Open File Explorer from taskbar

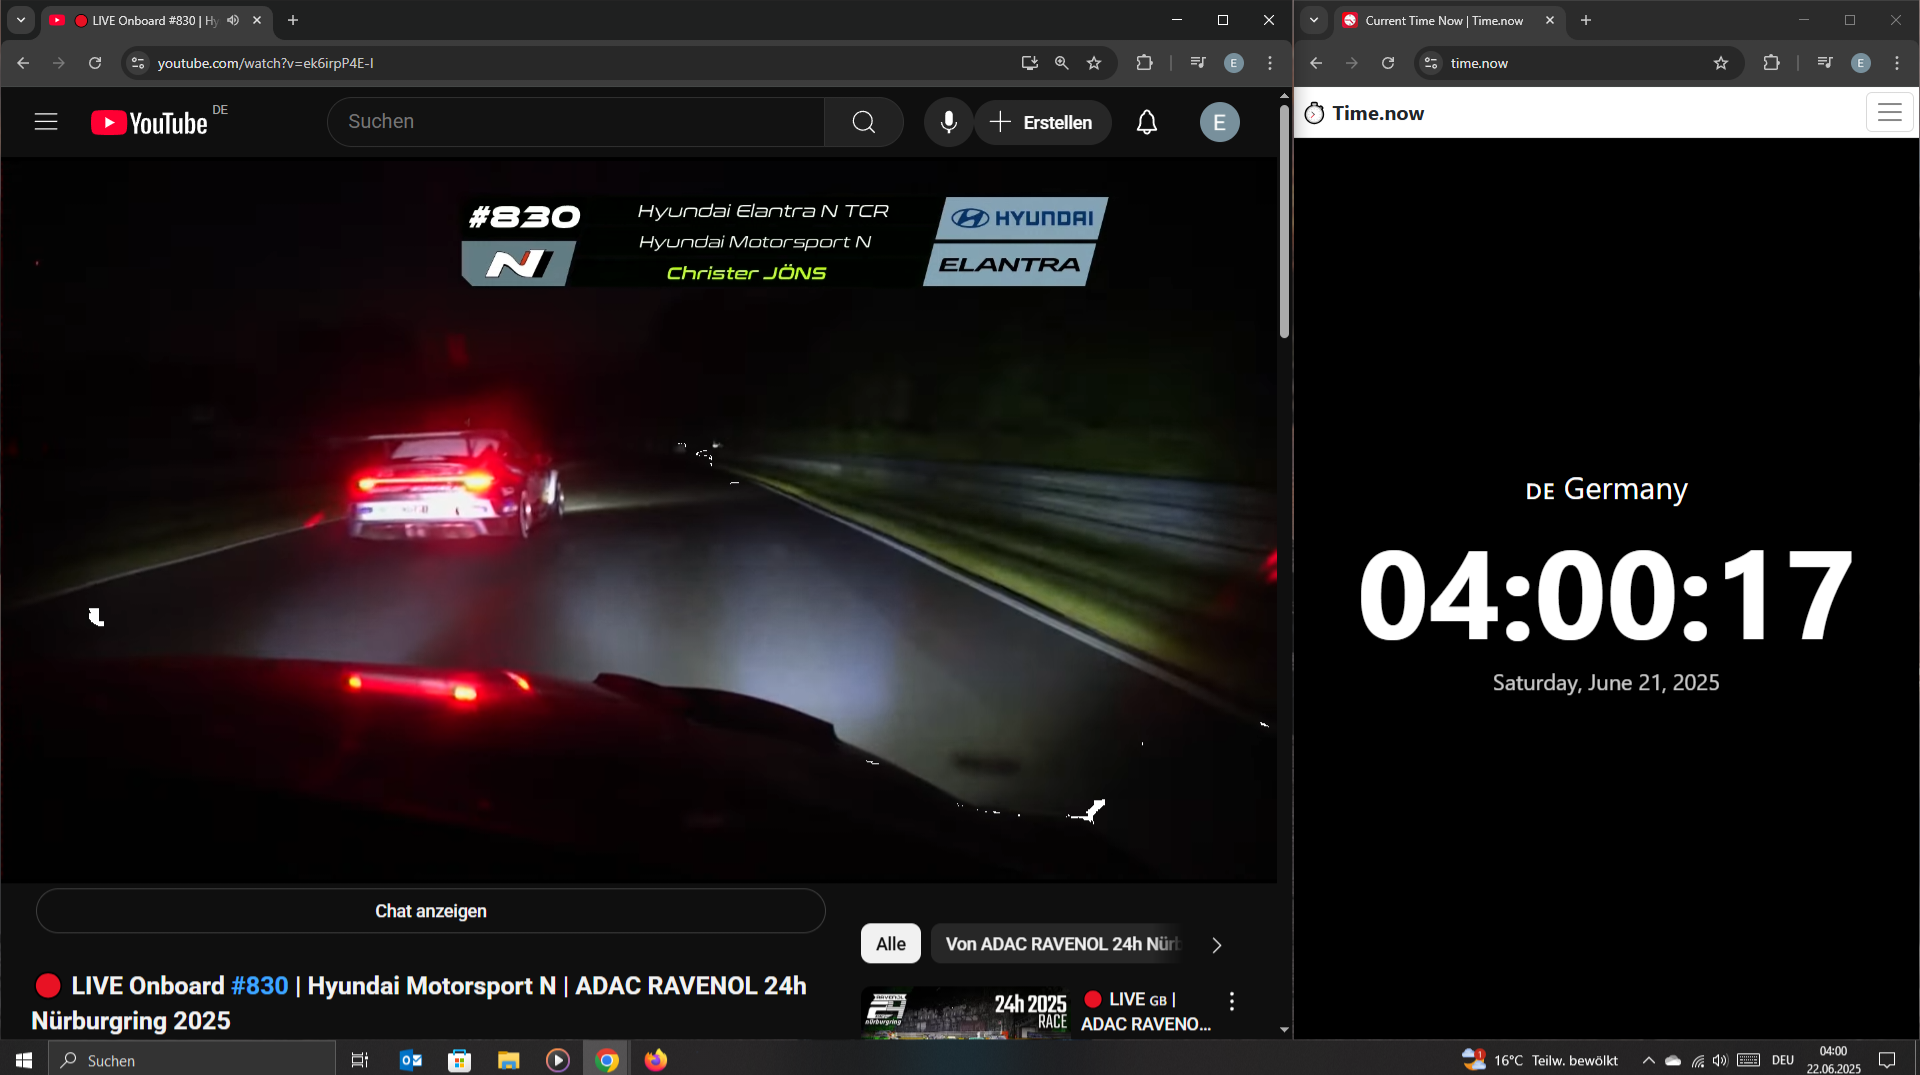coord(508,1060)
